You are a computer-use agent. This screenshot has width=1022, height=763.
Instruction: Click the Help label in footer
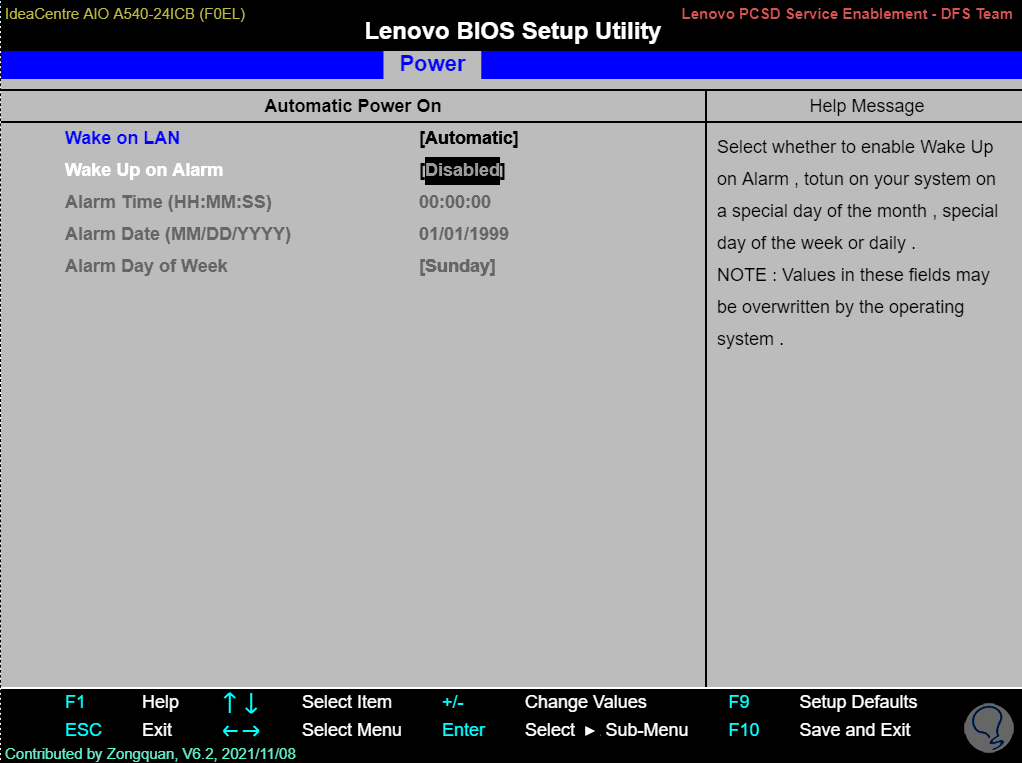(160, 702)
